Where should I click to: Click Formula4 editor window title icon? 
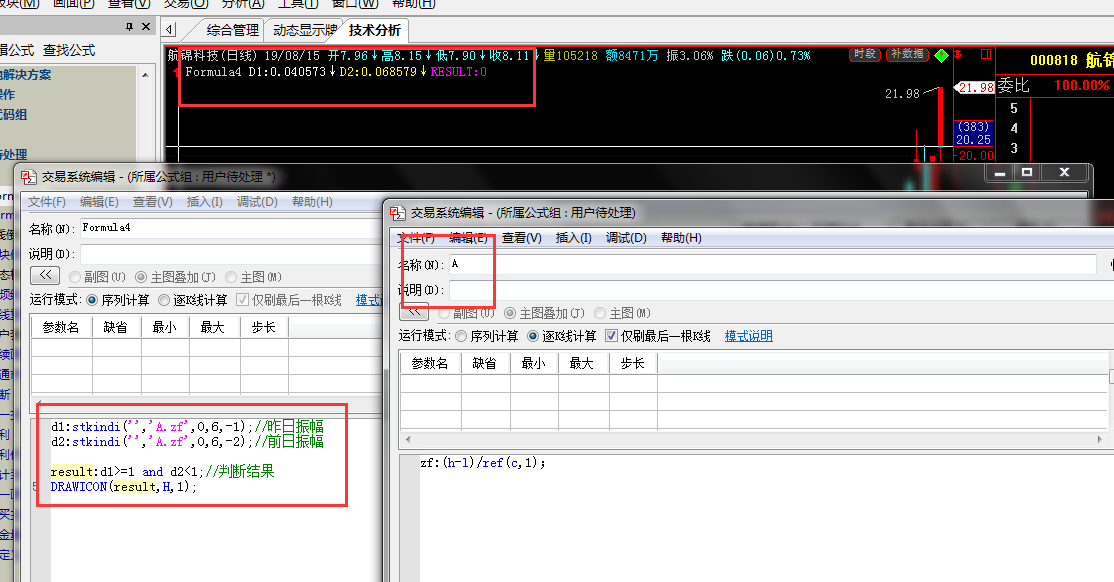point(28,176)
